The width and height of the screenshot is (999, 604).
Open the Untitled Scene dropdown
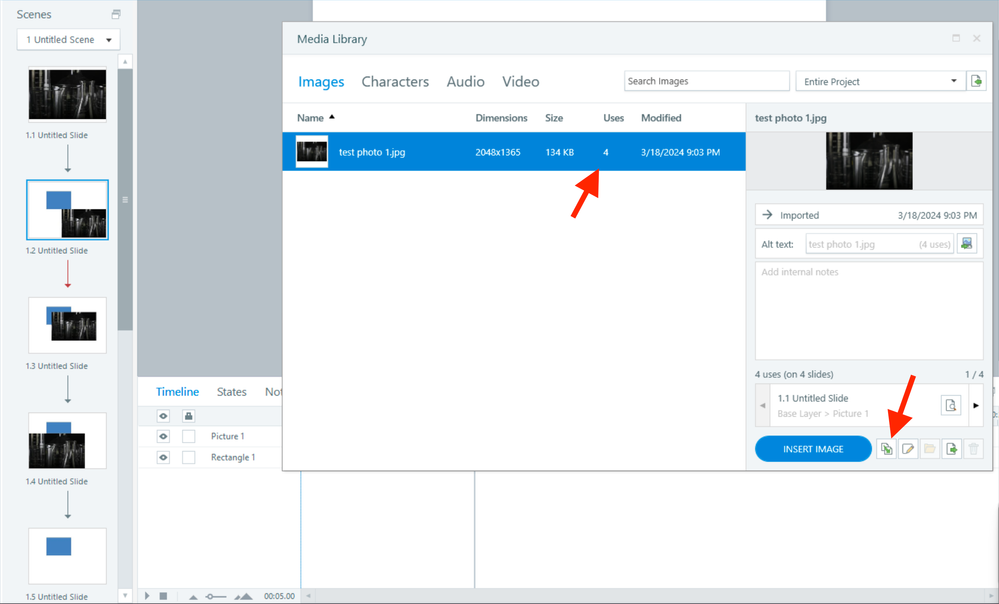coord(68,40)
